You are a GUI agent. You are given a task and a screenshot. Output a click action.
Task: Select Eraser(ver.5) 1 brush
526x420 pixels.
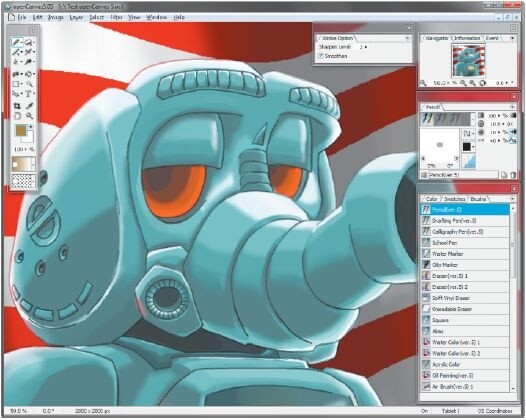(x=465, y=276)
